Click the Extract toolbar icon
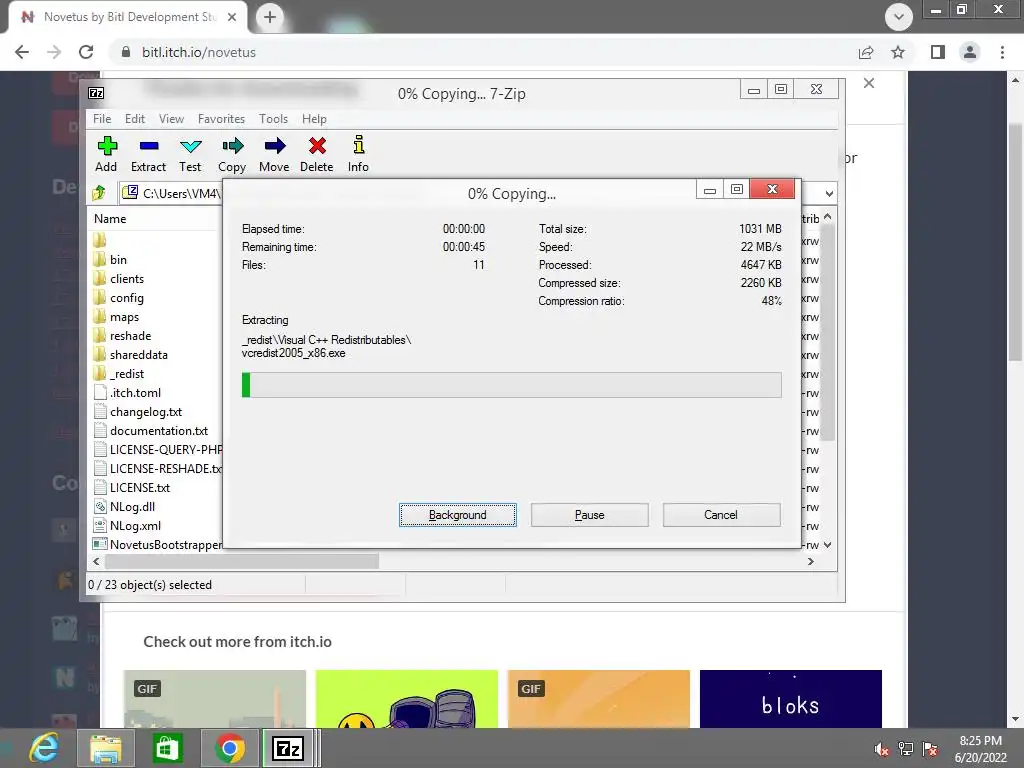1024x768 pixels. (x=148, y=155)
